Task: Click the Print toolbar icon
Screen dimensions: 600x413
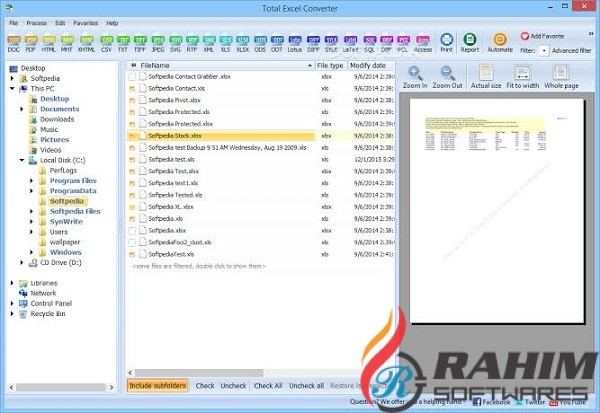Action: pyautogui.click(x=447, y=43)
